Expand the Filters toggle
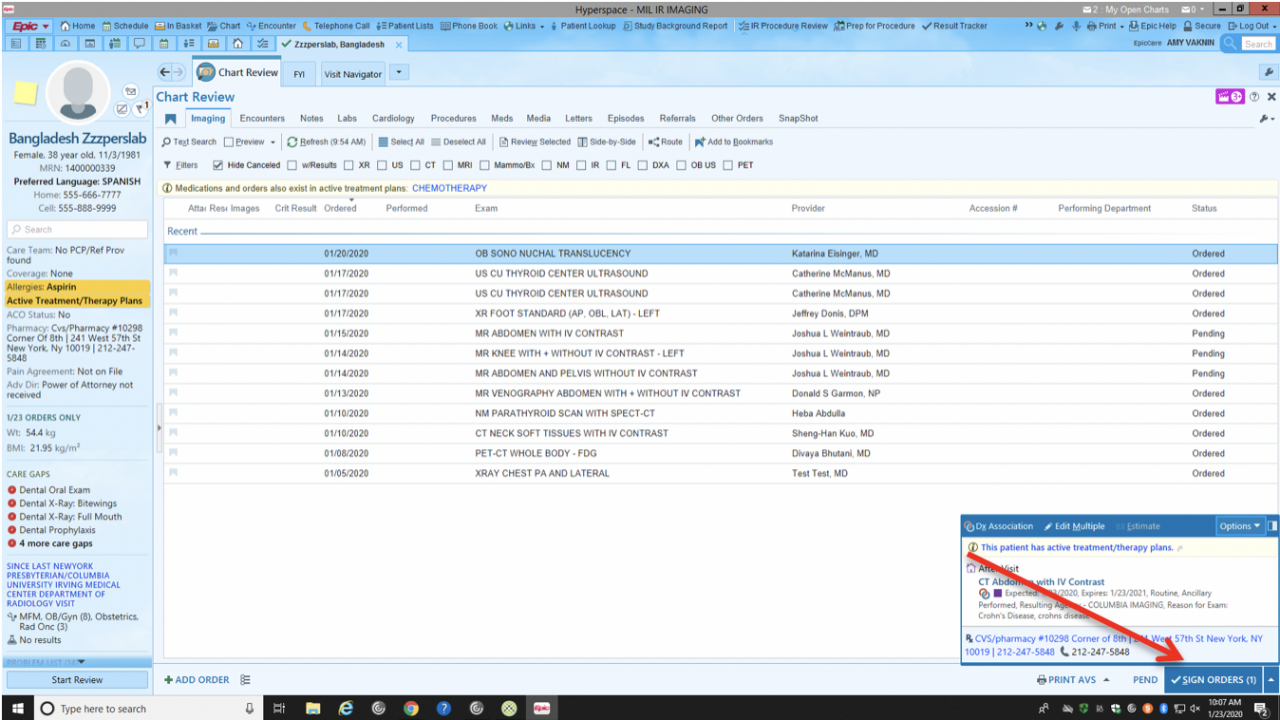The height and width of the screenshot is (720, 1280). click(x=180, y=165)
